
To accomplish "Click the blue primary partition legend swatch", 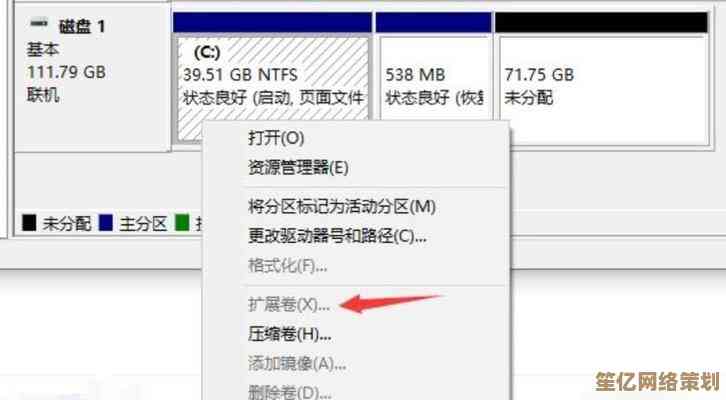I will (106, 223).
